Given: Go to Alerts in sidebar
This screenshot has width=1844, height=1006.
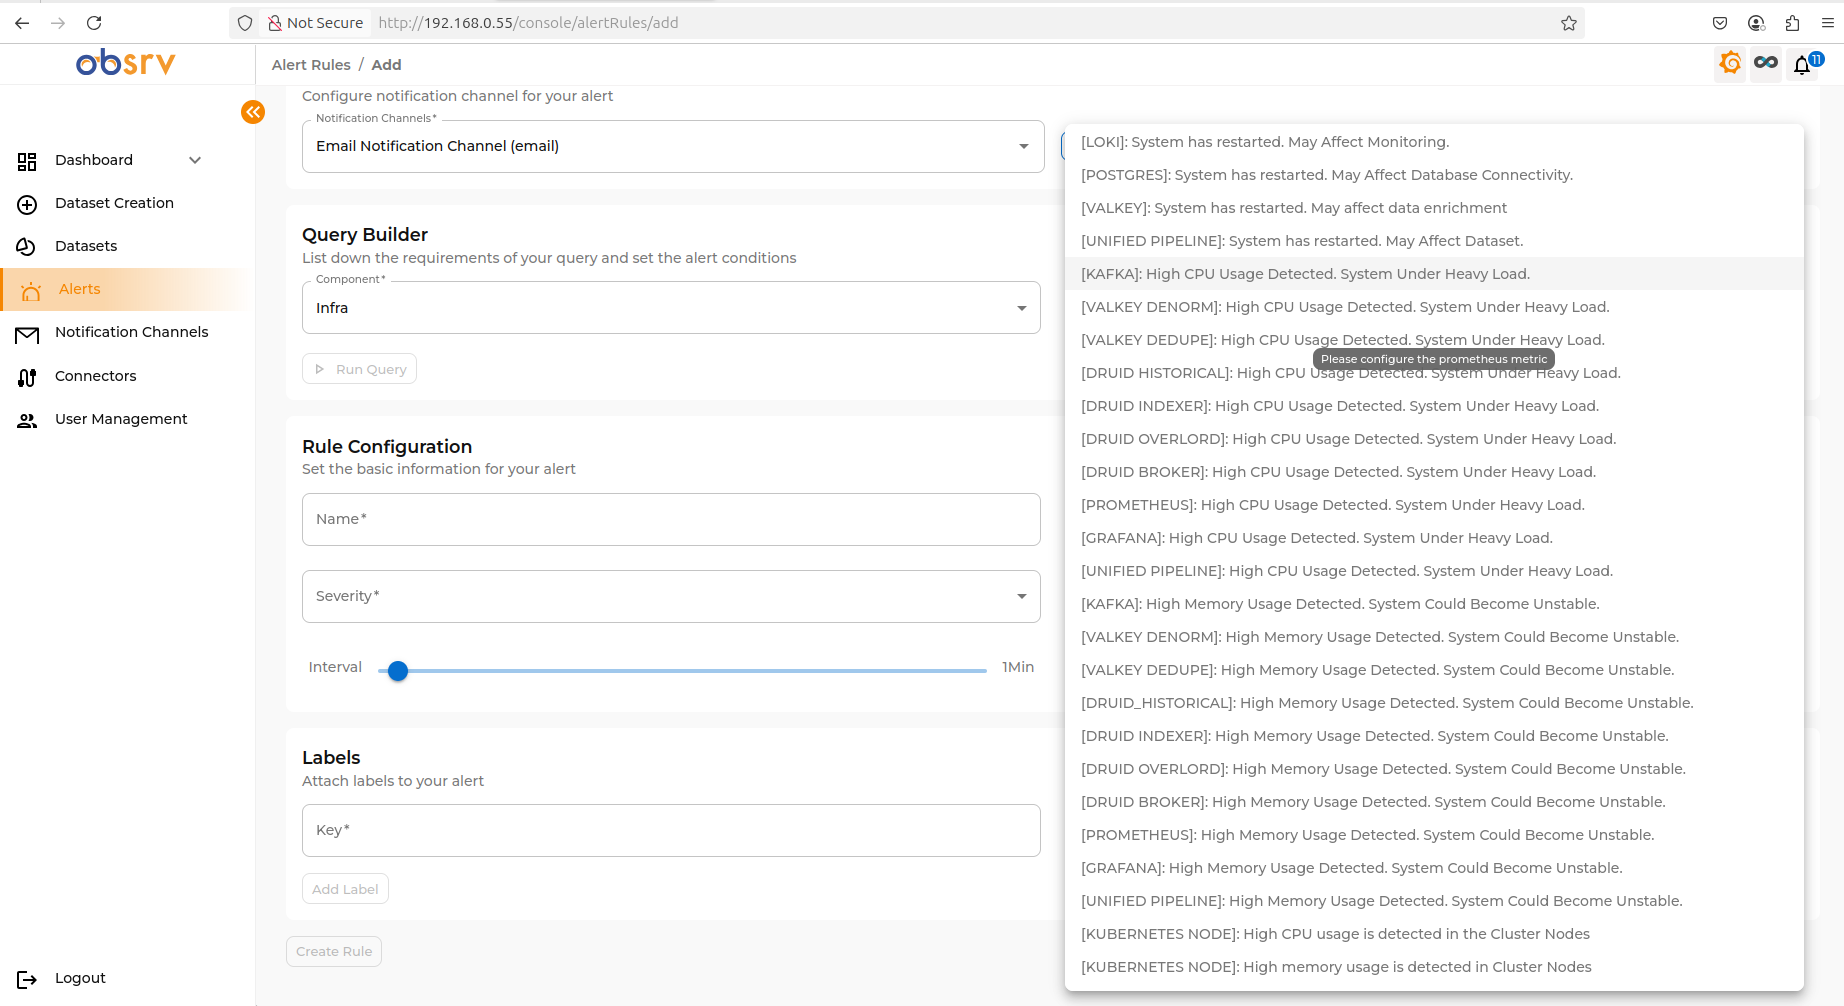Looking at the screenshot, I should click(80, 289).
